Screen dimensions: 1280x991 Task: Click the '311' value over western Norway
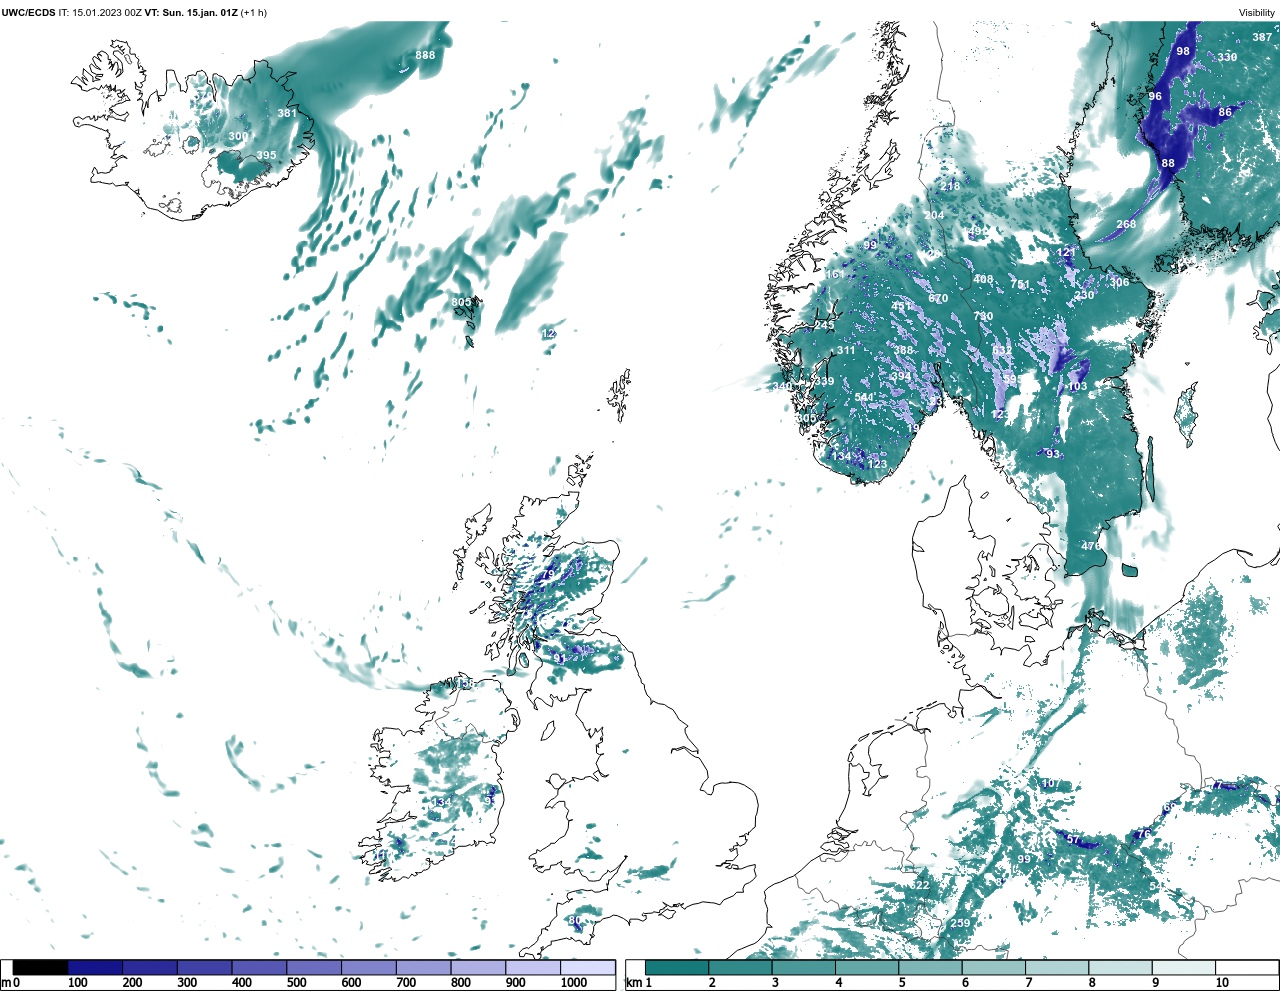(x=846, y=350)
